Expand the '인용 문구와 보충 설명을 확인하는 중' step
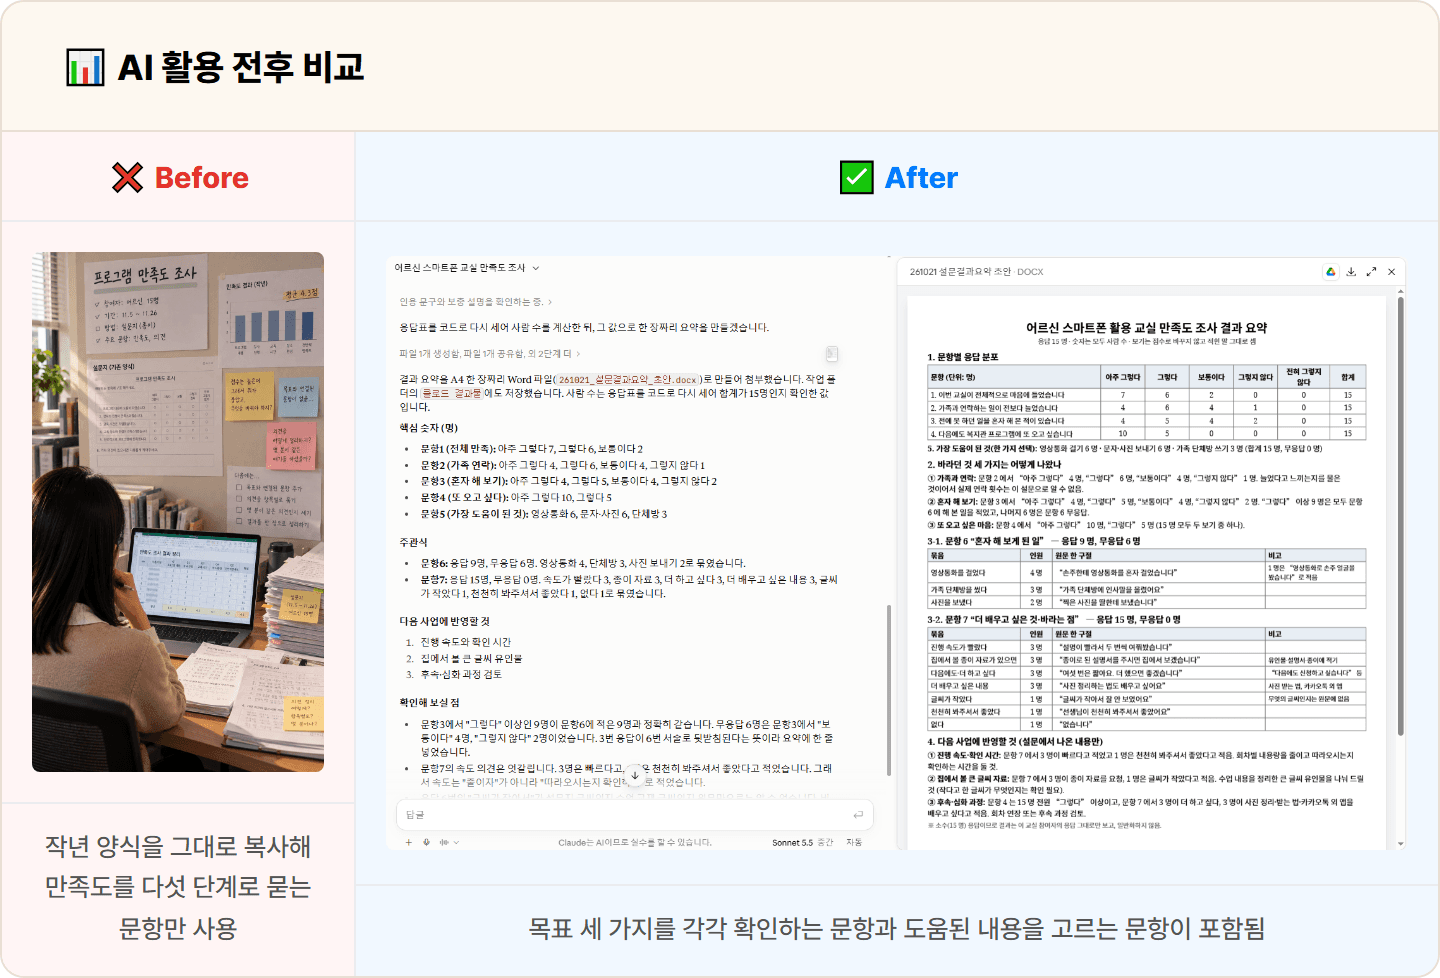Viewport: 1440px width, 978px height. point(476,302)
